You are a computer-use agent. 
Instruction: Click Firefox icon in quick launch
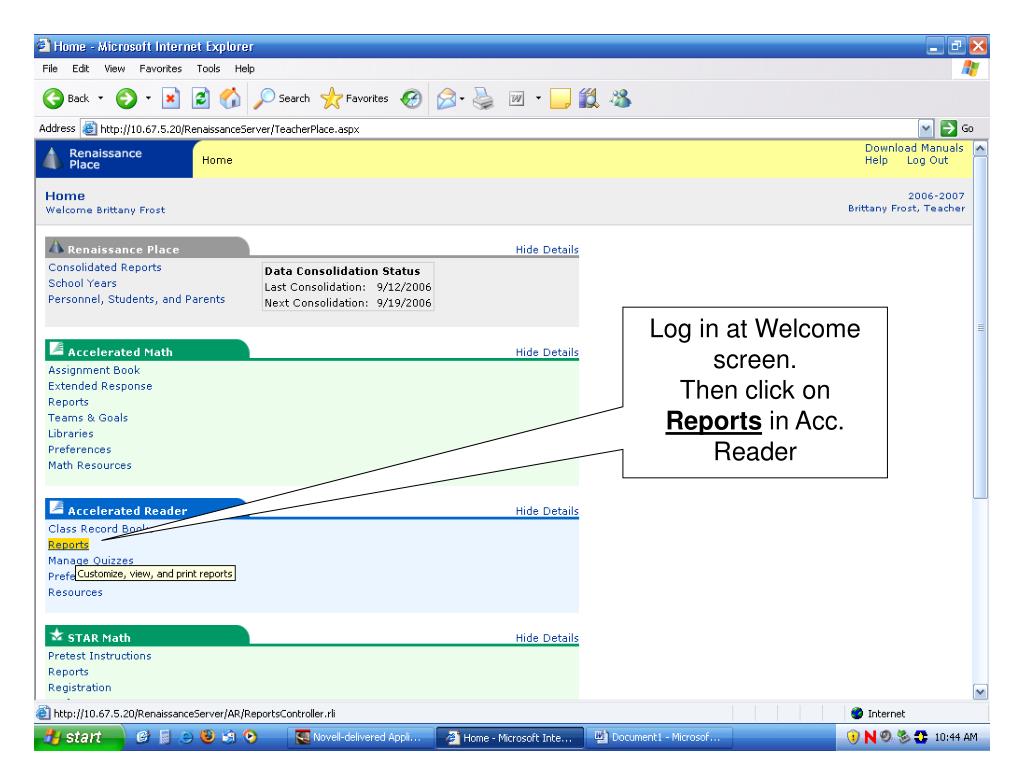pyautogui.click(x=208, y=737)
